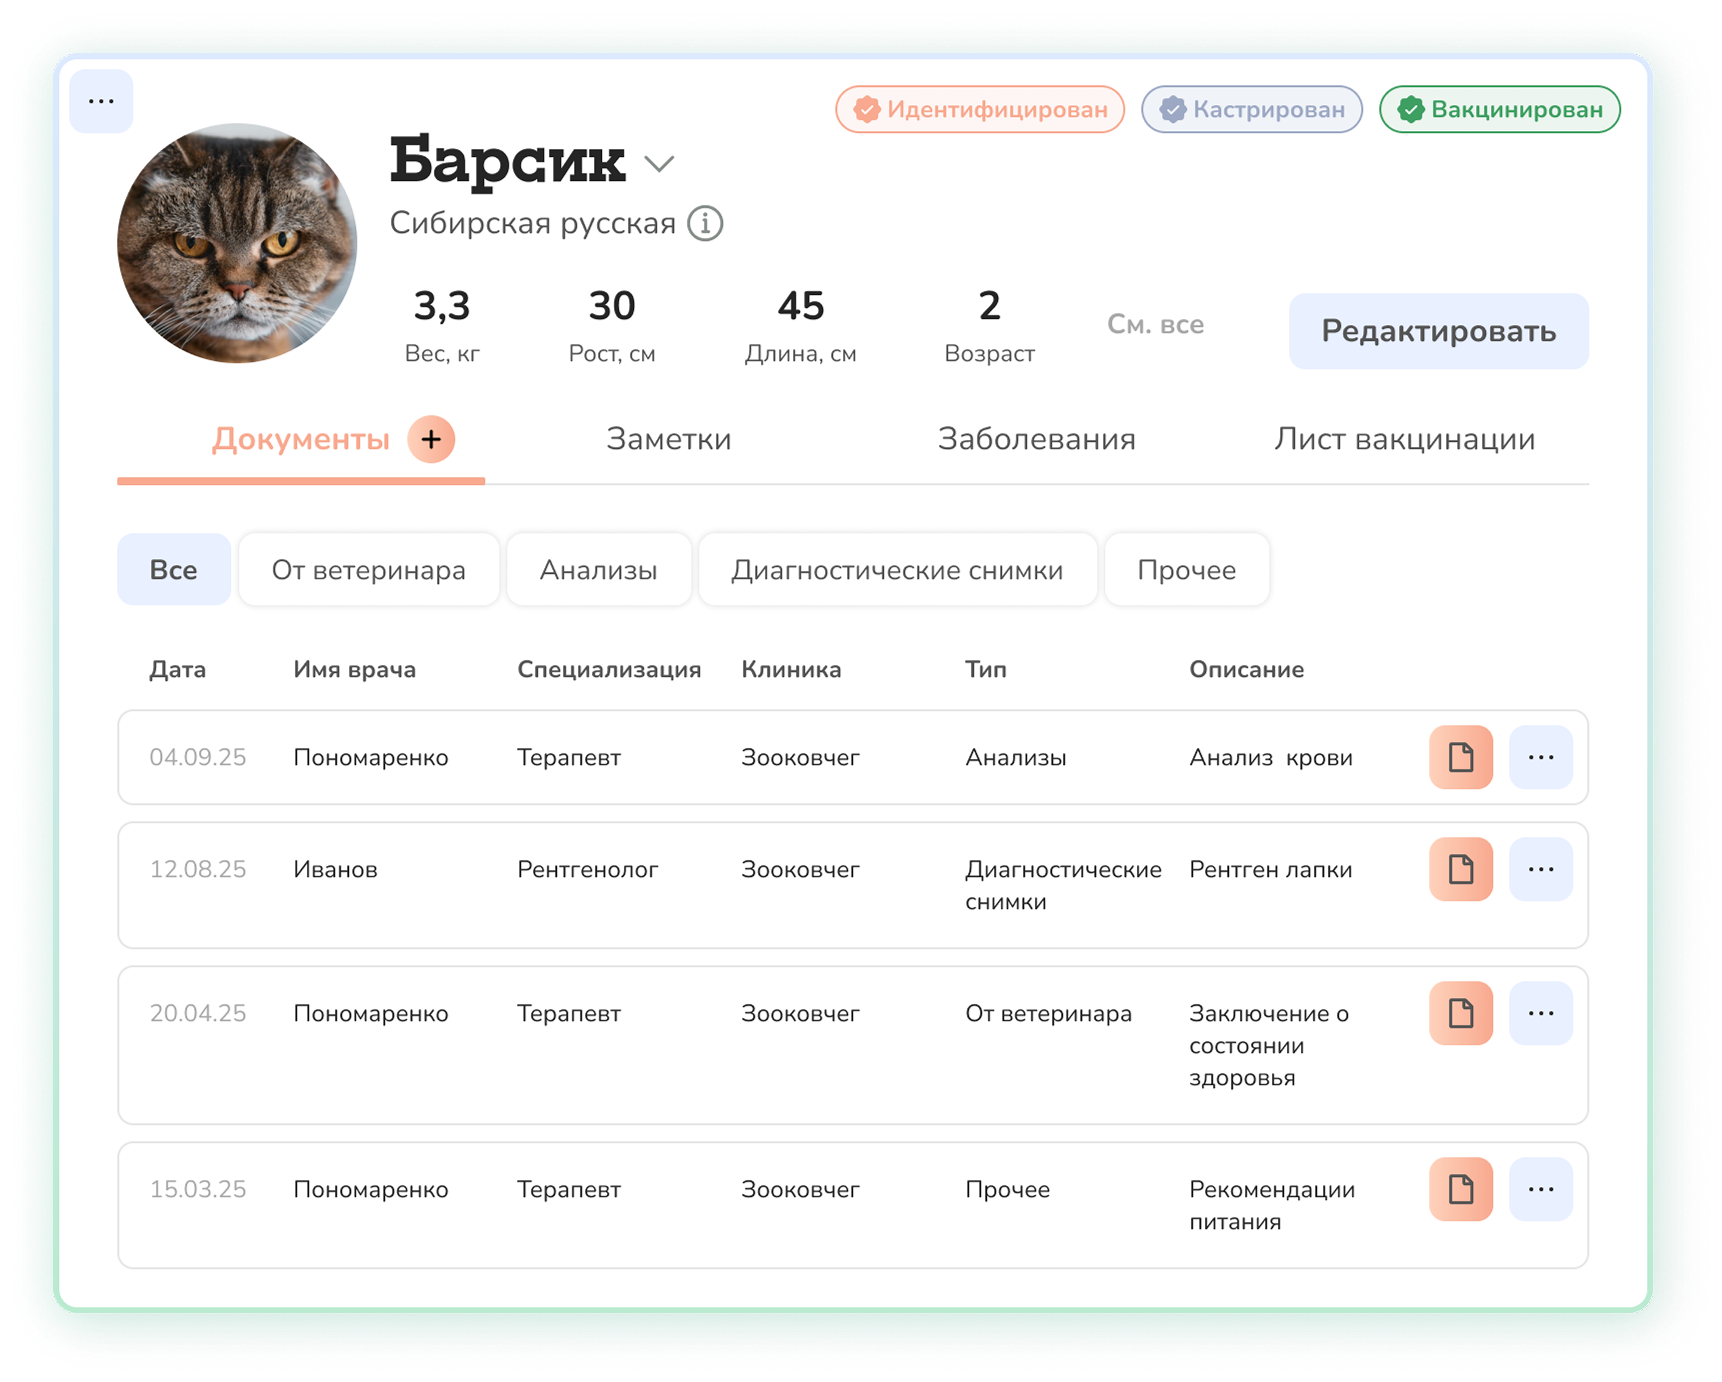
Task: Click the Вакцинирован status badge
Action: 1499,109
